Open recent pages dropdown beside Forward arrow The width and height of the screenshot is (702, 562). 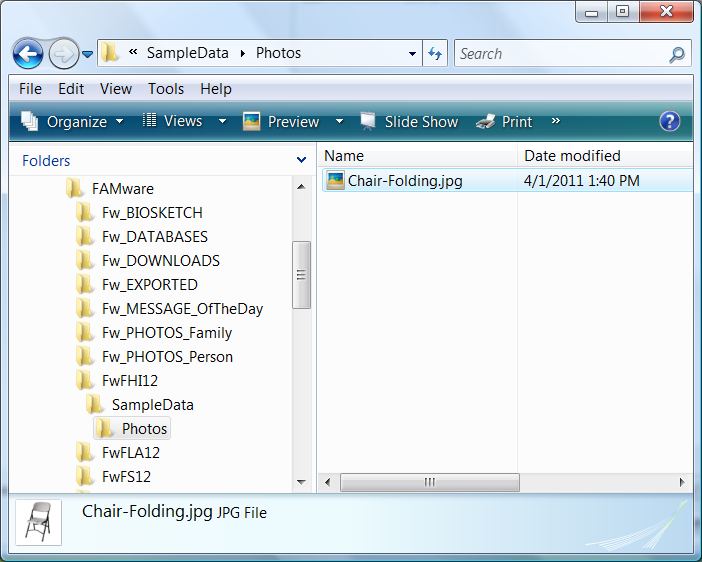[x=88, y=54]
